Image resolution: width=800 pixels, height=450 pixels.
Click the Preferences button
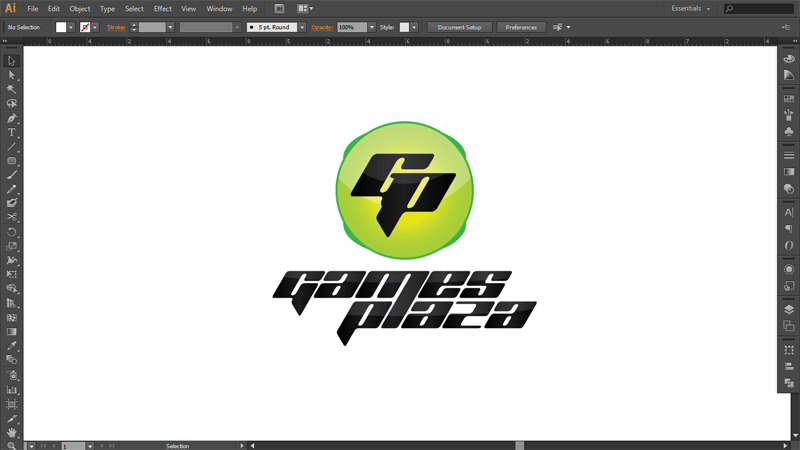[521, 27]
